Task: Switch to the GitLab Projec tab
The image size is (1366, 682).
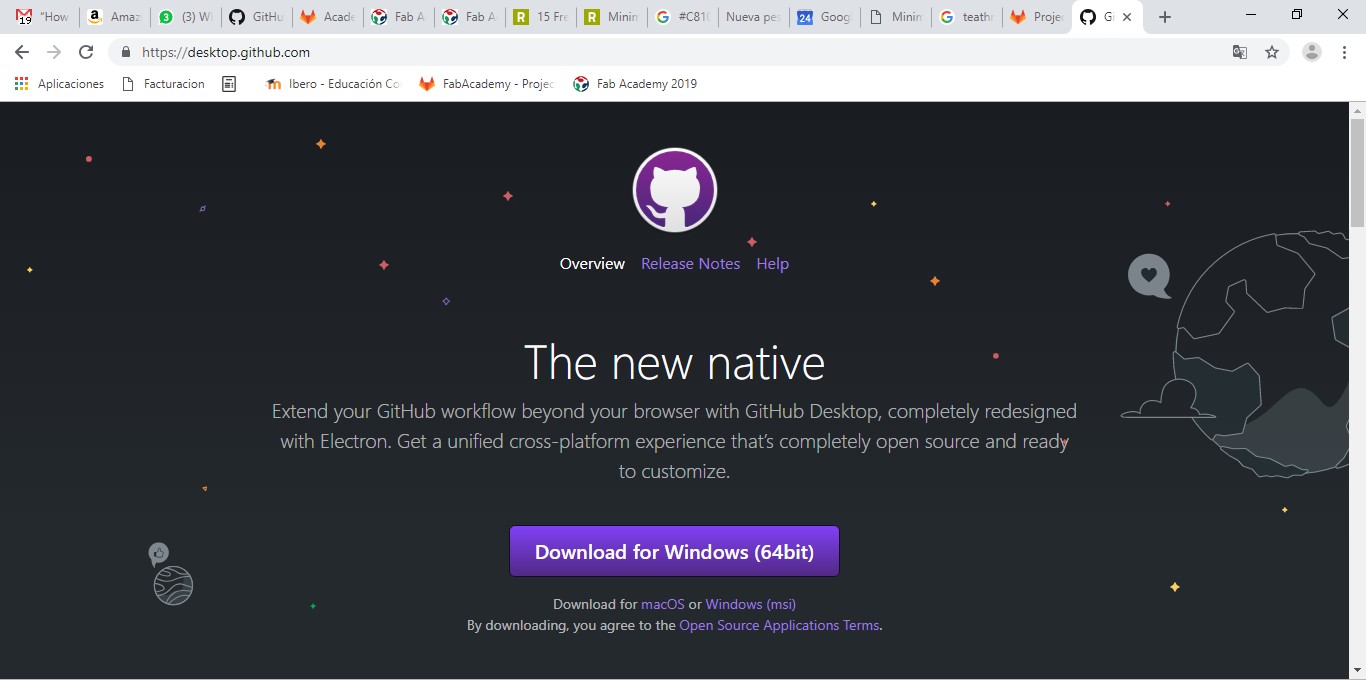Action: (1037, 17)
